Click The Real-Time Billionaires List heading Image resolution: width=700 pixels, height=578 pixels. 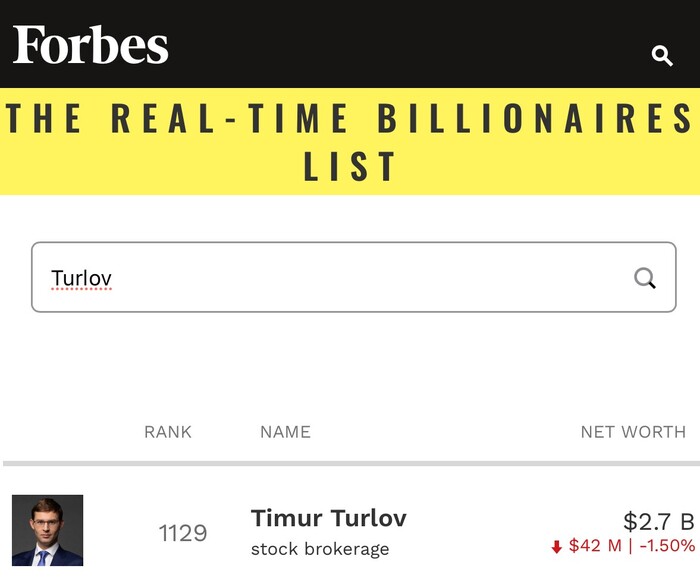[x=350, y=120]
